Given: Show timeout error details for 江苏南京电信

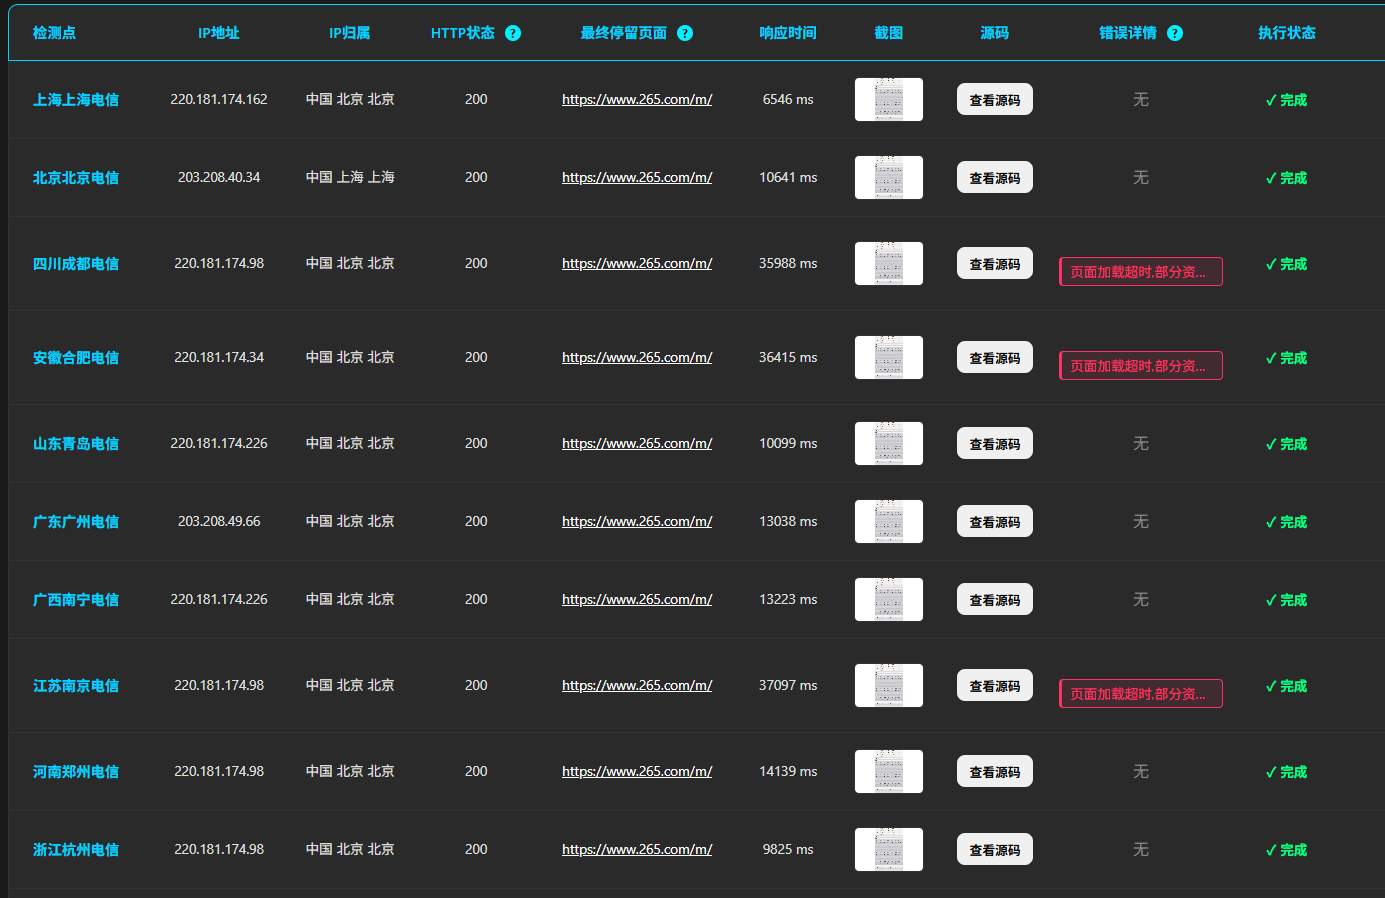Looking at the screenshot, I should [1140, 694].
